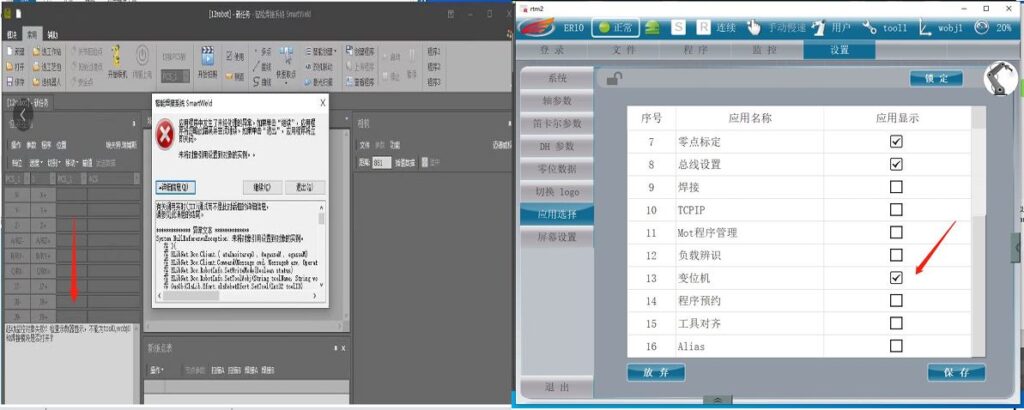Enable the 焊接 application checkbox
Screen dimensions: 1024x410
(x=896, y=187)
